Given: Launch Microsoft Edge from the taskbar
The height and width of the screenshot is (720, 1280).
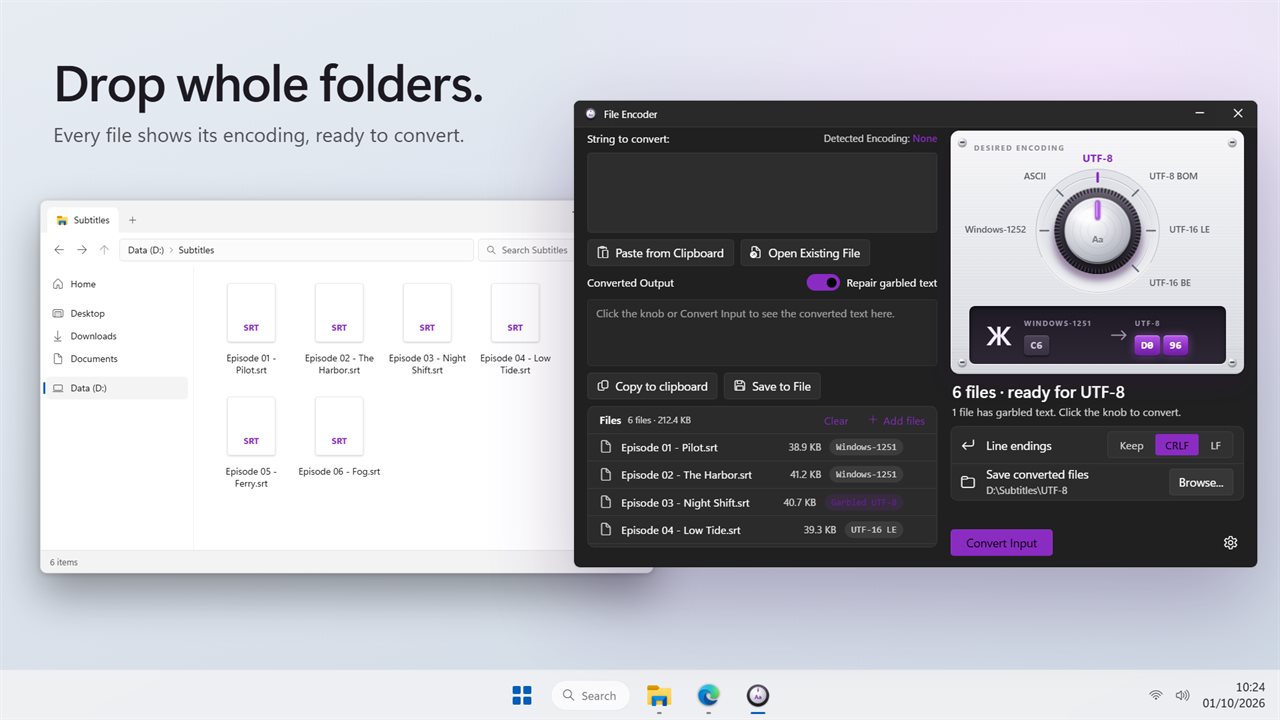Looking at the screenshot, I should [708, 695].
